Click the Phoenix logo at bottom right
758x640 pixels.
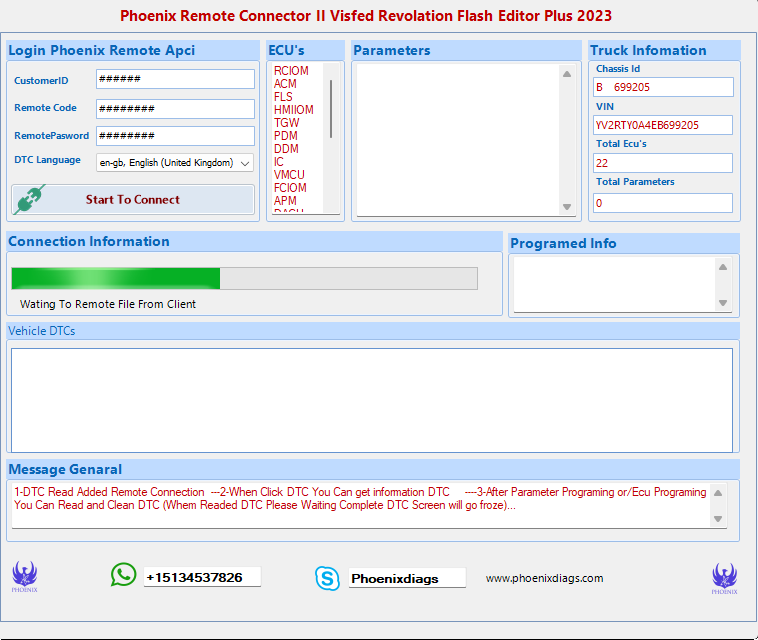tap(724, 578)
